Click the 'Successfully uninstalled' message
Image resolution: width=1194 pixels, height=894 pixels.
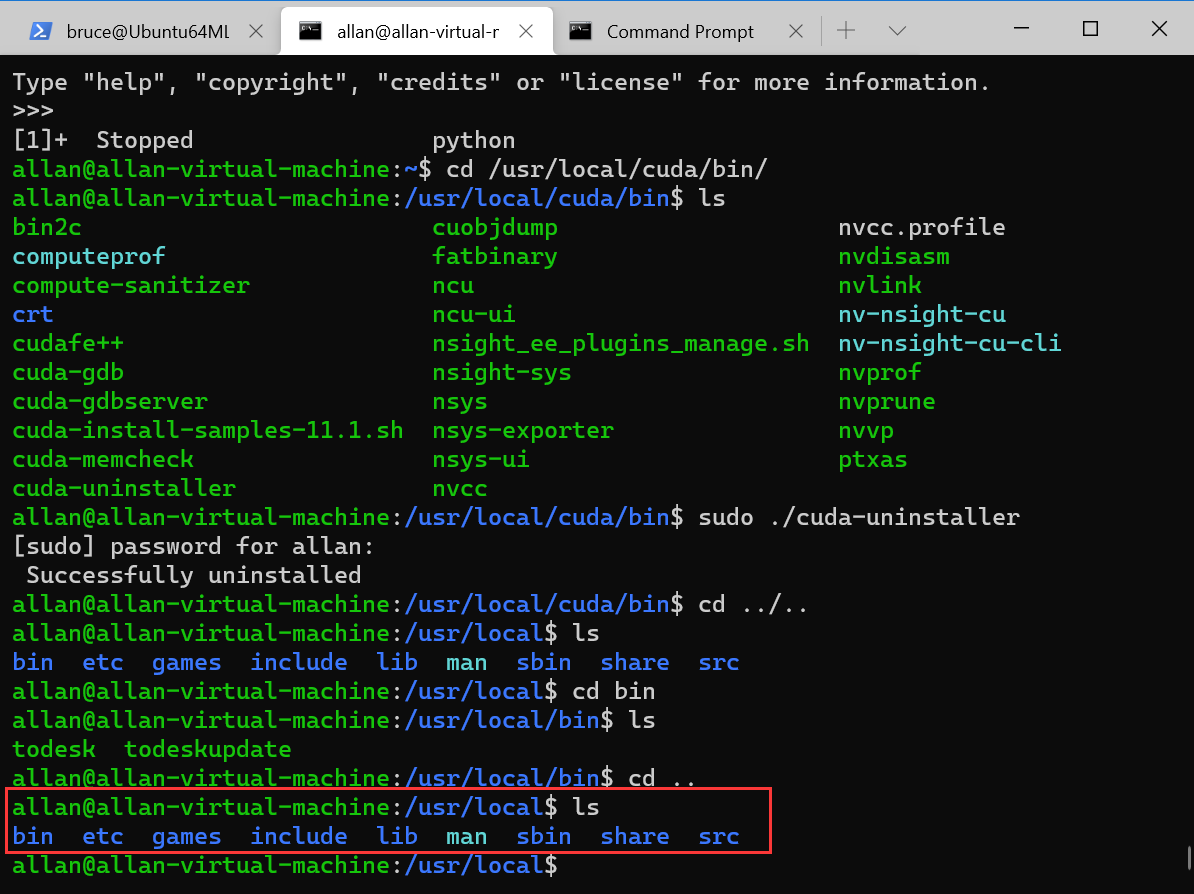pos(193,575)
